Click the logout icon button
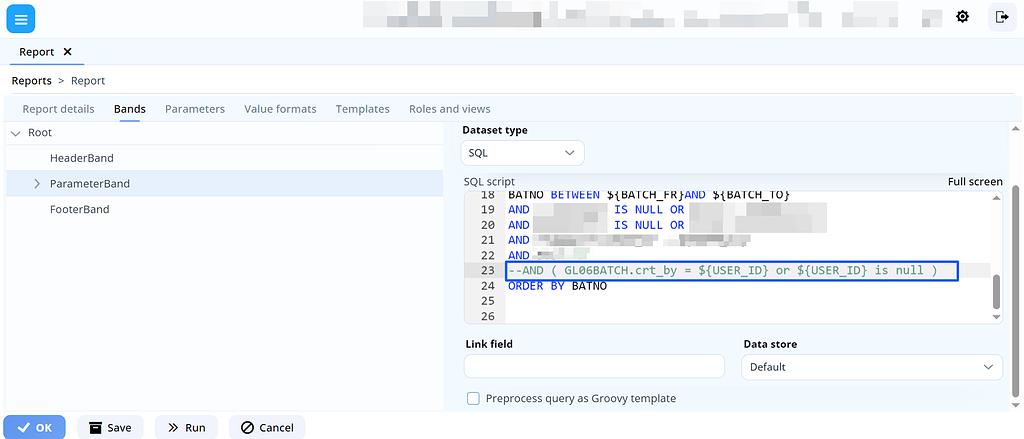Image resolution: width=1024 pixels, height=439 pixels. pyautogui.click(x=1002, y=17)
